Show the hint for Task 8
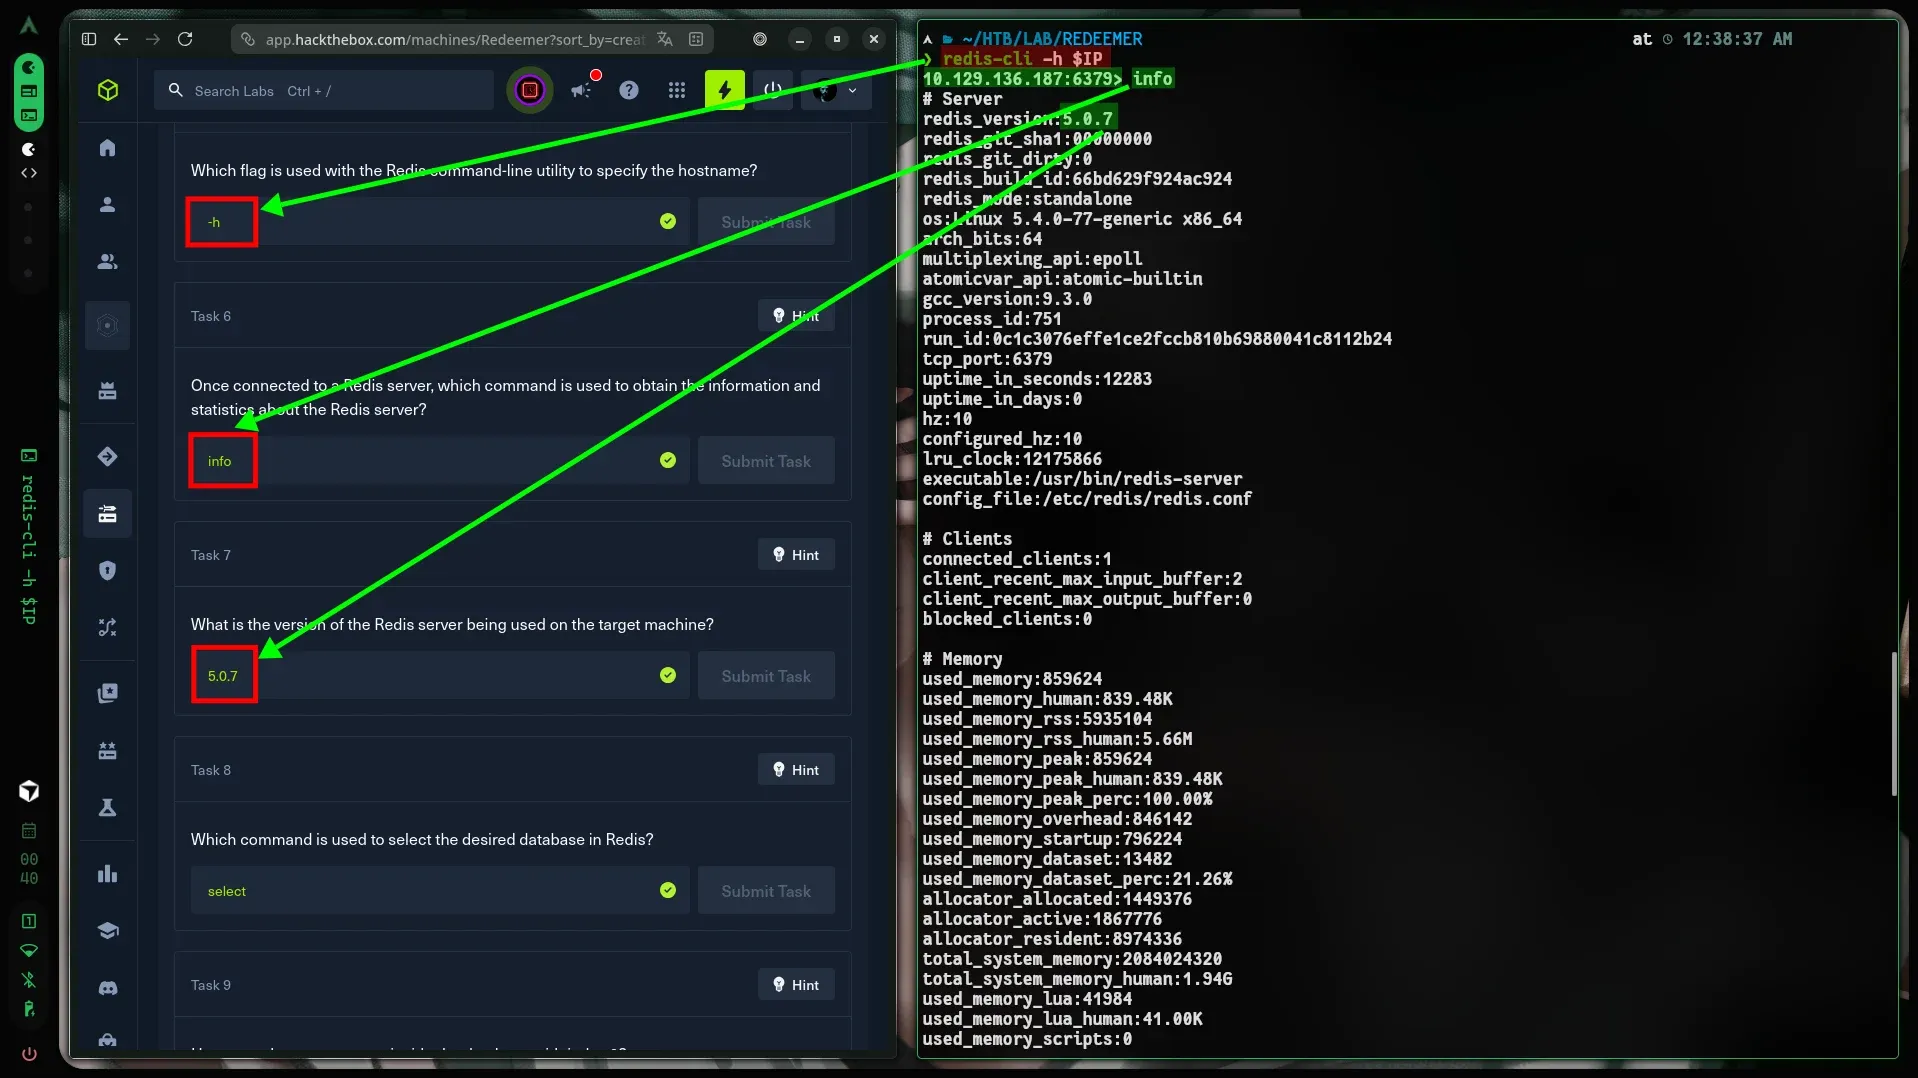1918x1078 pixels. (x=796, y=770)
